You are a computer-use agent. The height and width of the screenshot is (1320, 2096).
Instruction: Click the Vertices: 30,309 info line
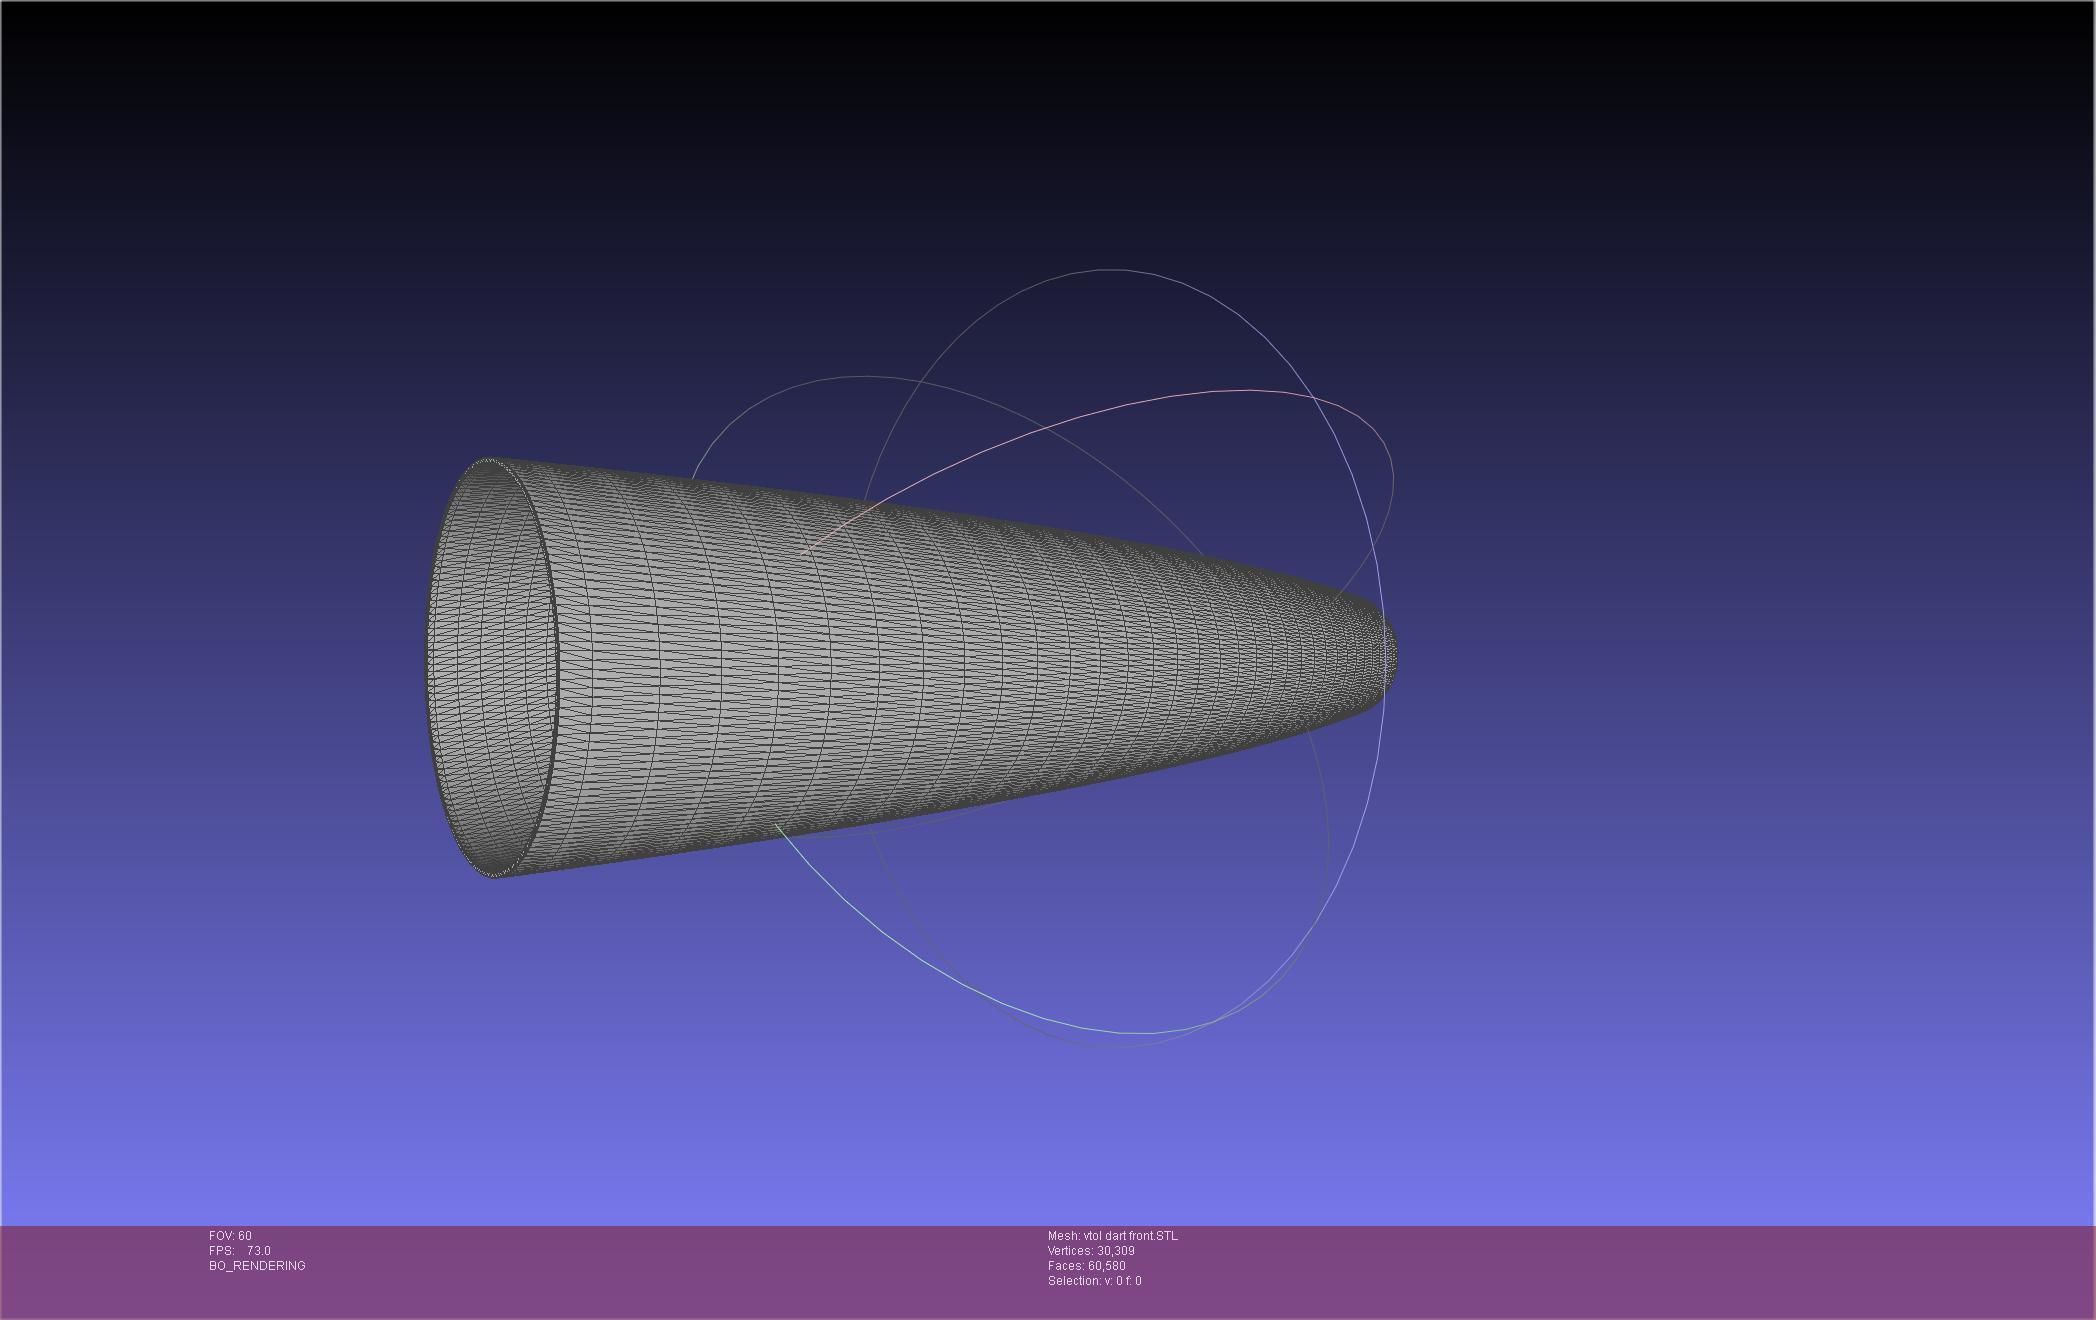click(x=1091, y=1251)
